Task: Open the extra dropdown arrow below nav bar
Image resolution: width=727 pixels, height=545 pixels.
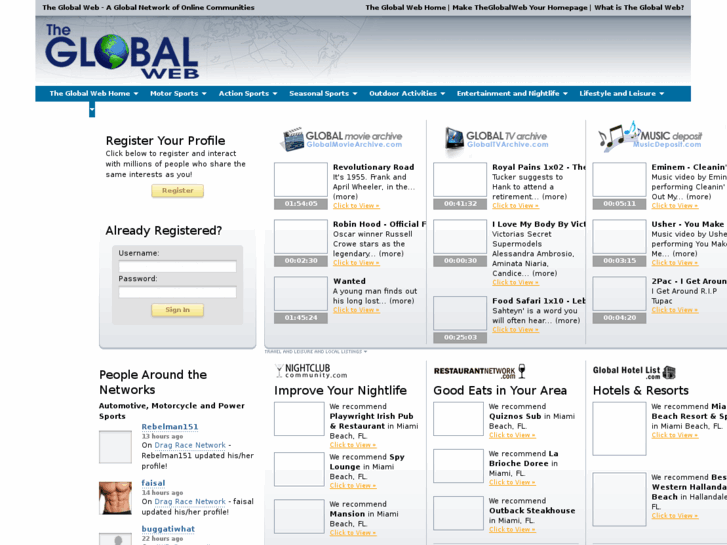Action: [x=92, y=110]
